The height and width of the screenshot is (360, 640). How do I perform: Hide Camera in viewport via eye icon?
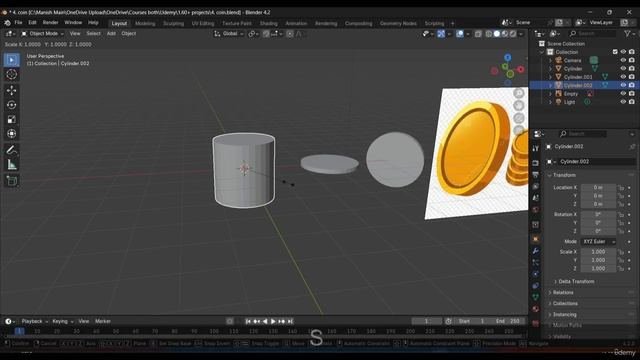[x=623, y=60]
